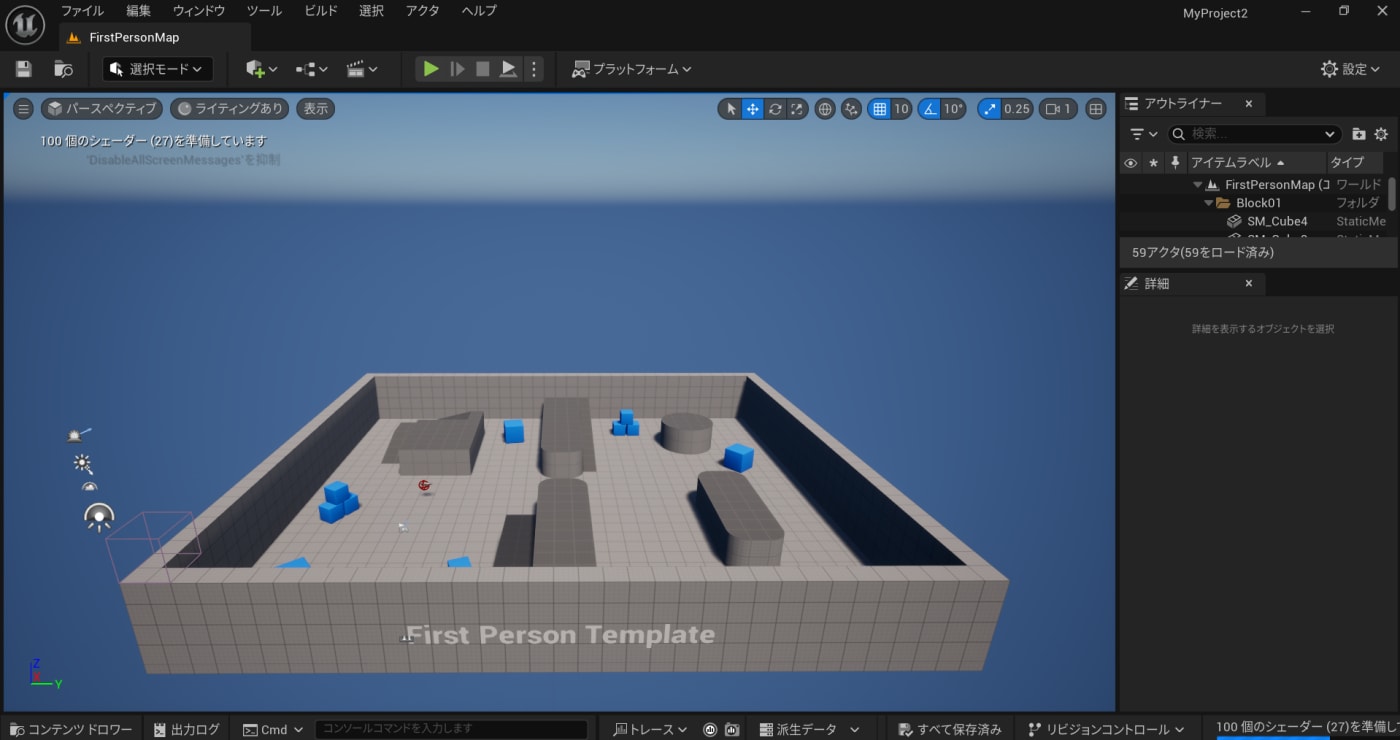Open the アクタ menu
The height and width of the screenshot is (740, 1400).
click(423, 11)
